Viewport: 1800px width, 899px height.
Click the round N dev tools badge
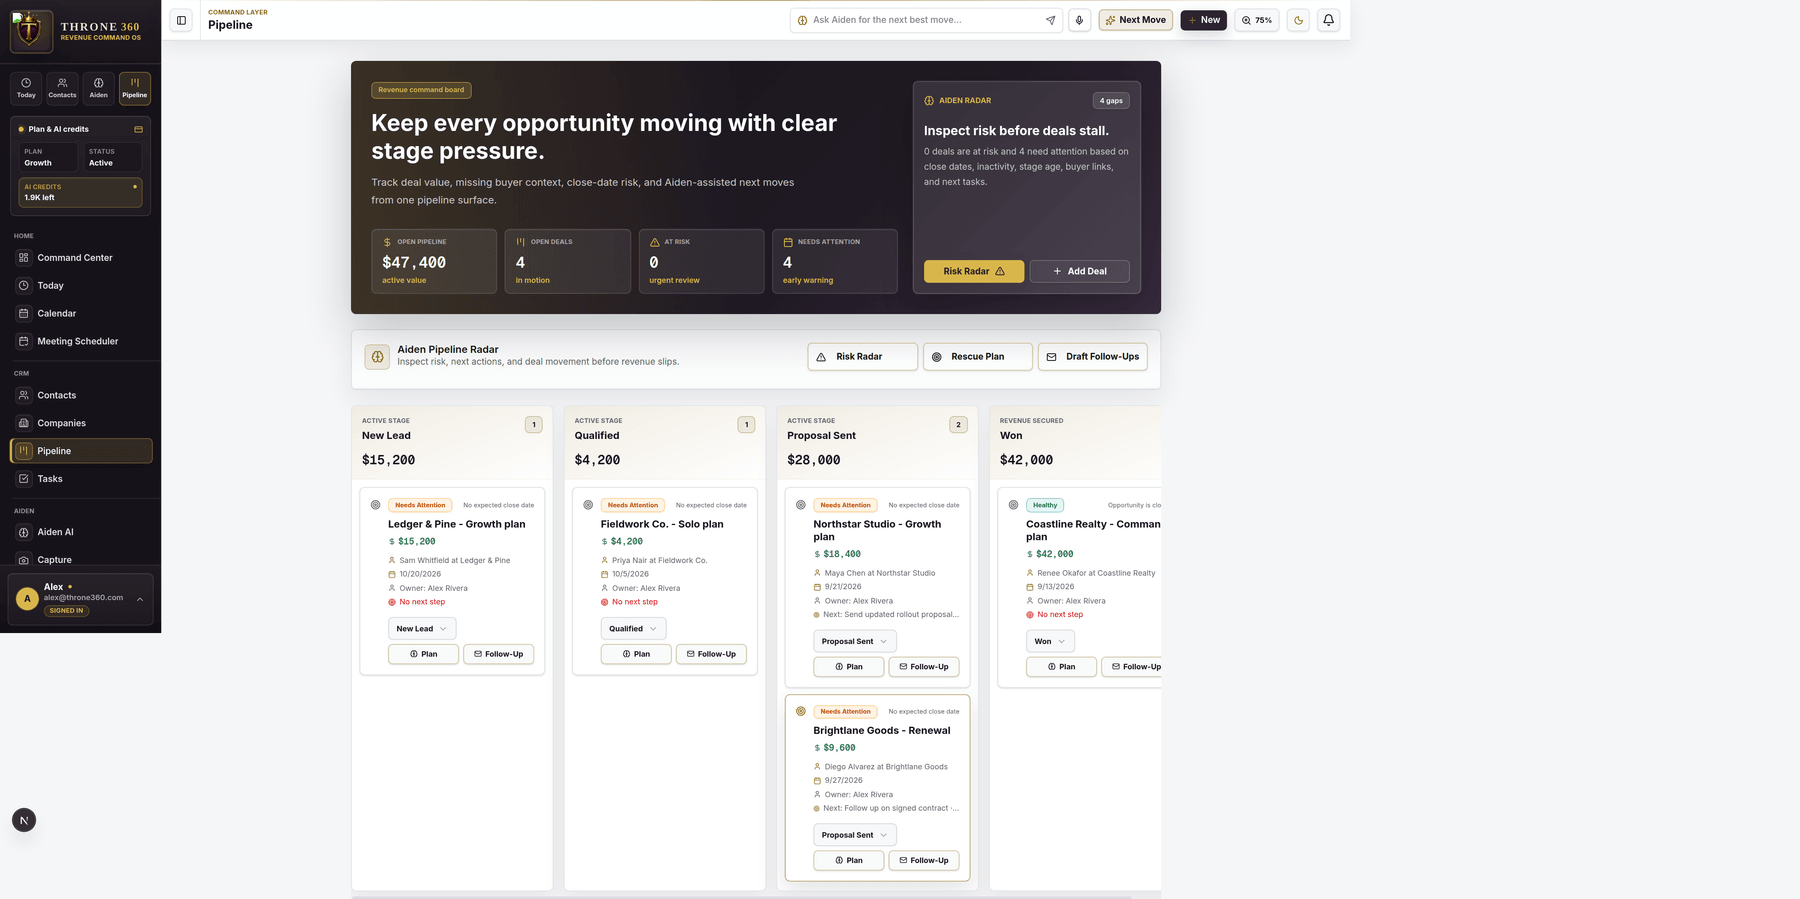pos(24,820)
